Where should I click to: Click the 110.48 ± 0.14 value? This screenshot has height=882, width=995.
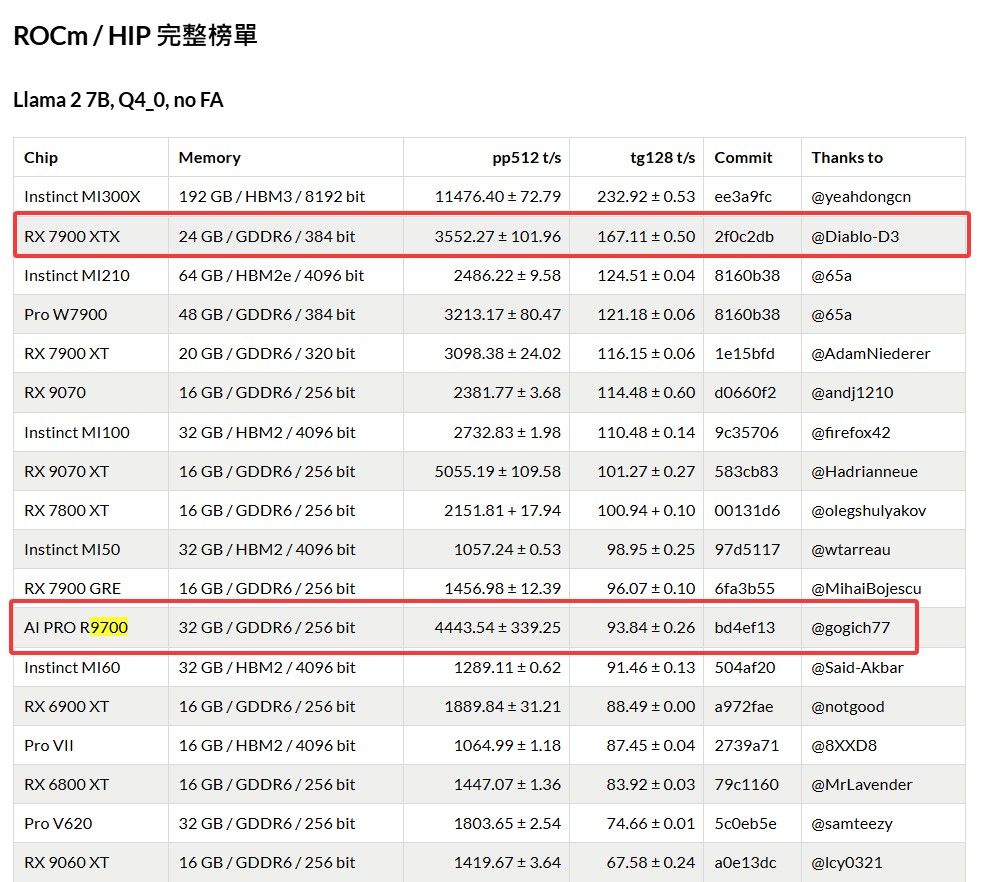(646, 433)
